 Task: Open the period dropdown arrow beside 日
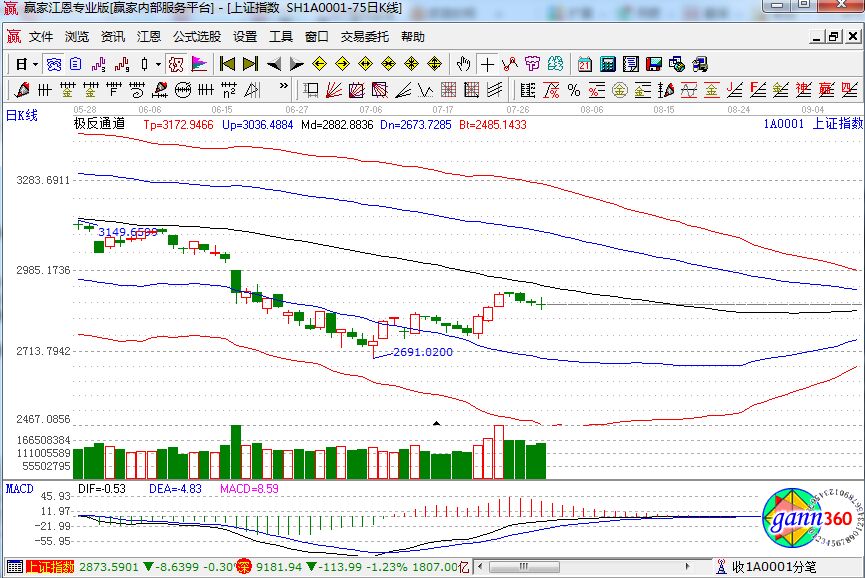35,64
